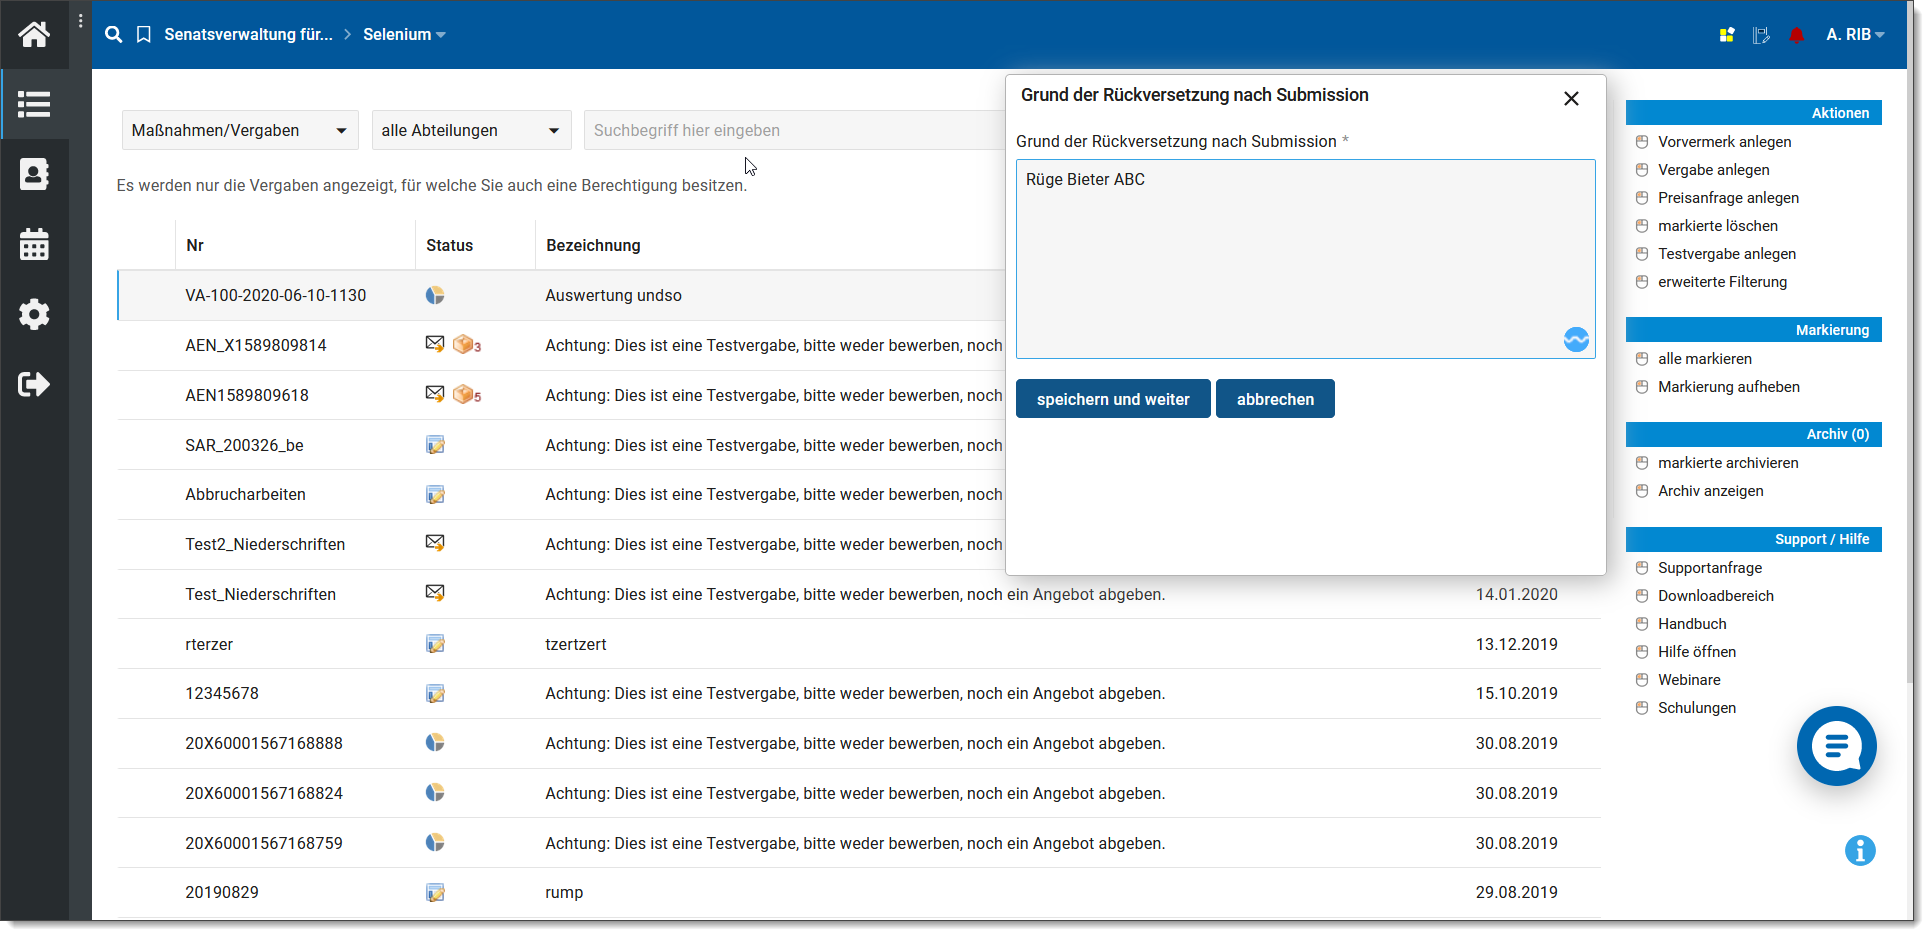Click the colored squares apps icon

coord(1727,35)
